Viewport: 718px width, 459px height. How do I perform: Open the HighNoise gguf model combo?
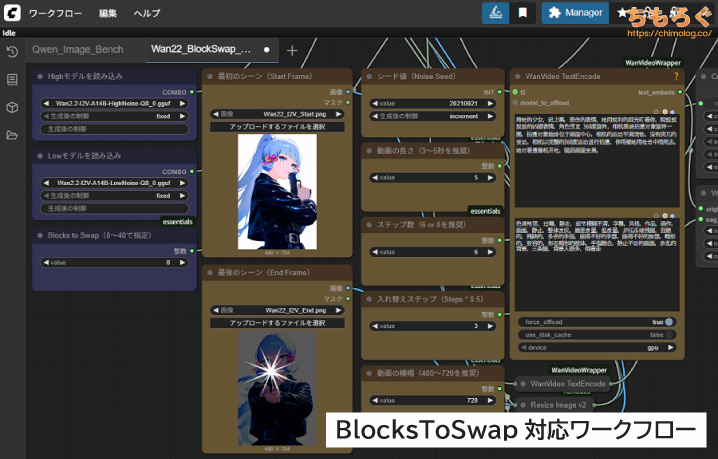[x=114, y=104]
